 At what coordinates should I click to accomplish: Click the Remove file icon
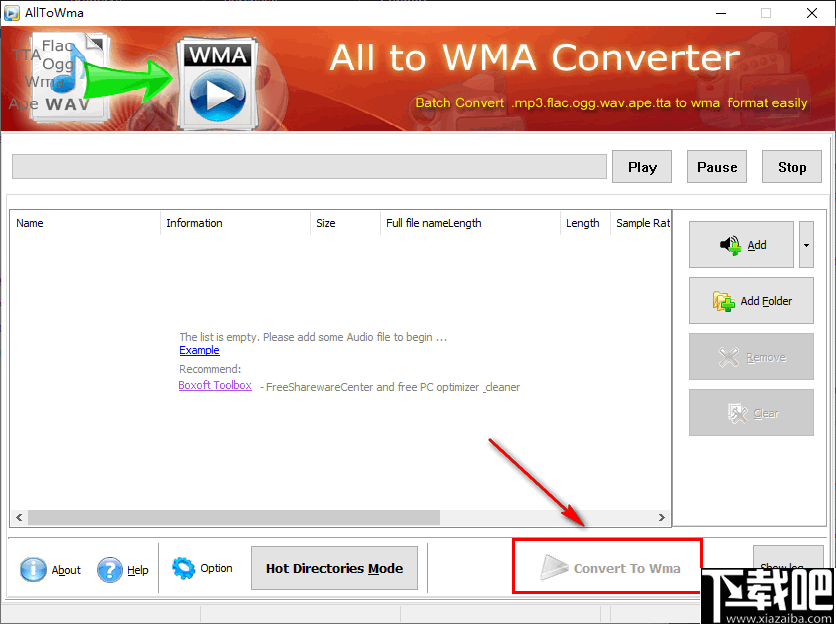pyautogui.click(x=727, y=357)
